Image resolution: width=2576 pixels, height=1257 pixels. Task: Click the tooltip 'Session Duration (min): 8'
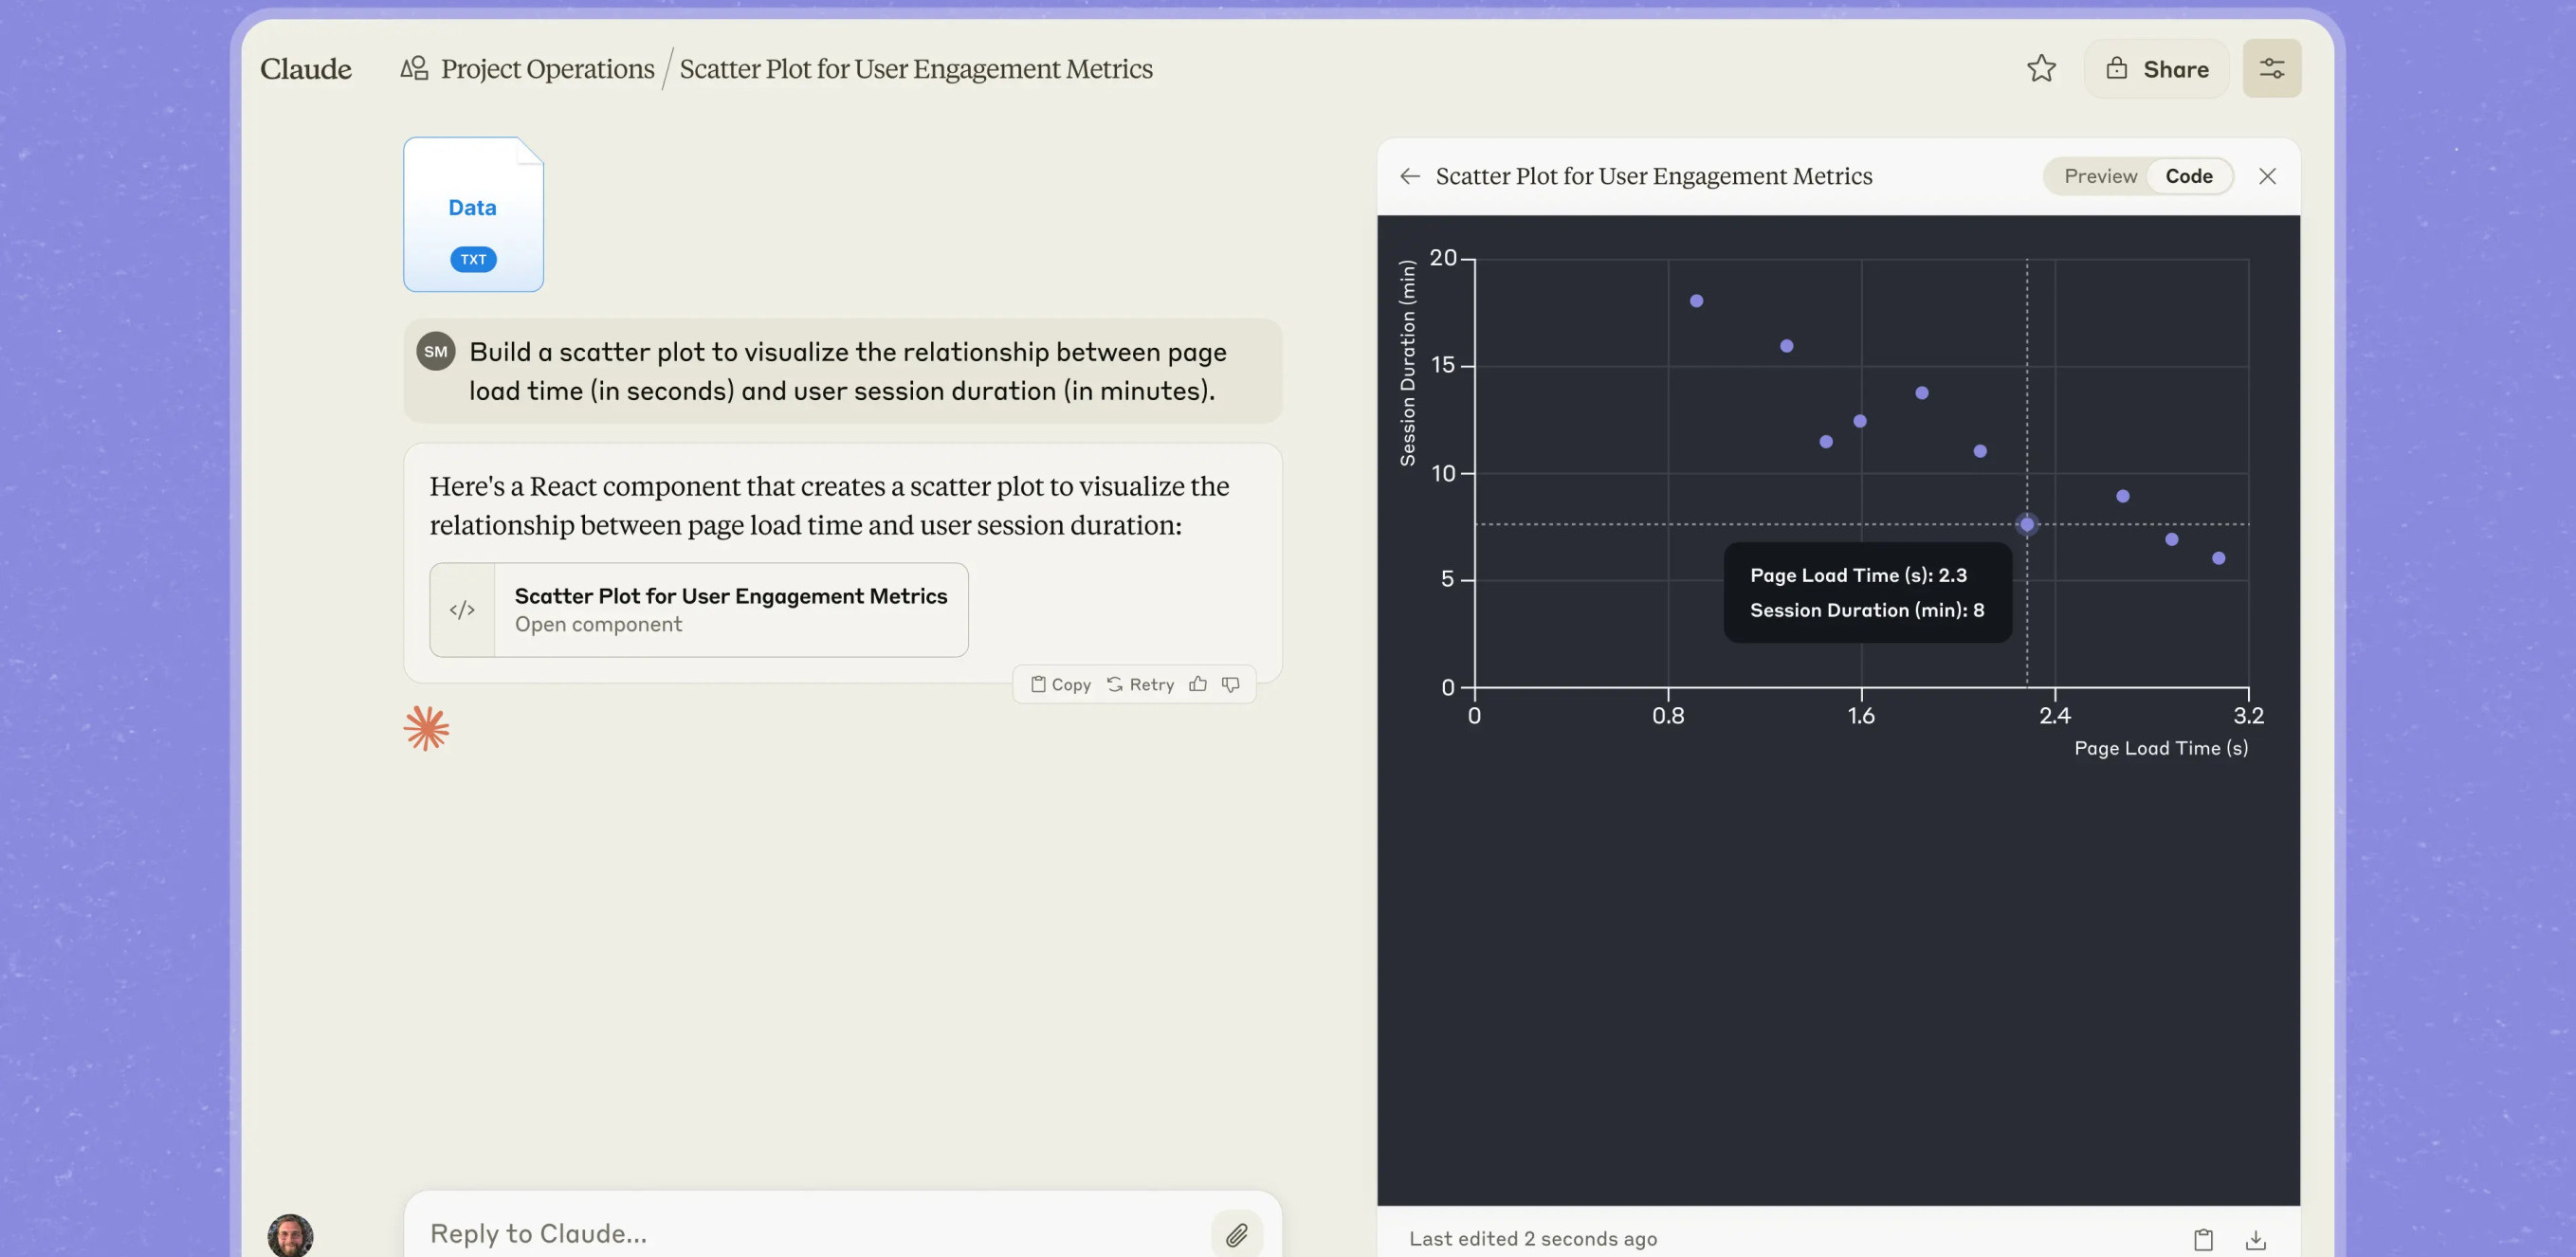click(x=1866, y=610)
